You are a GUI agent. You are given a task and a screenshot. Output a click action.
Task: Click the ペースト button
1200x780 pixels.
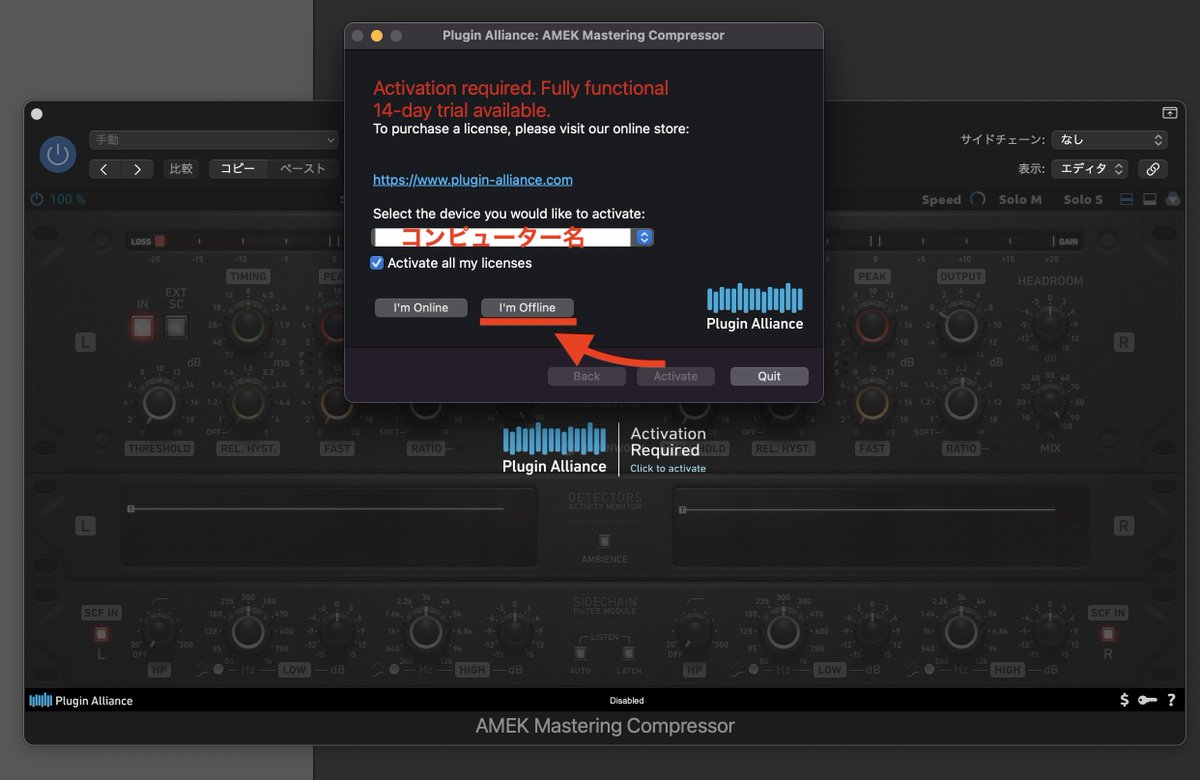click(x=303, y=169)
